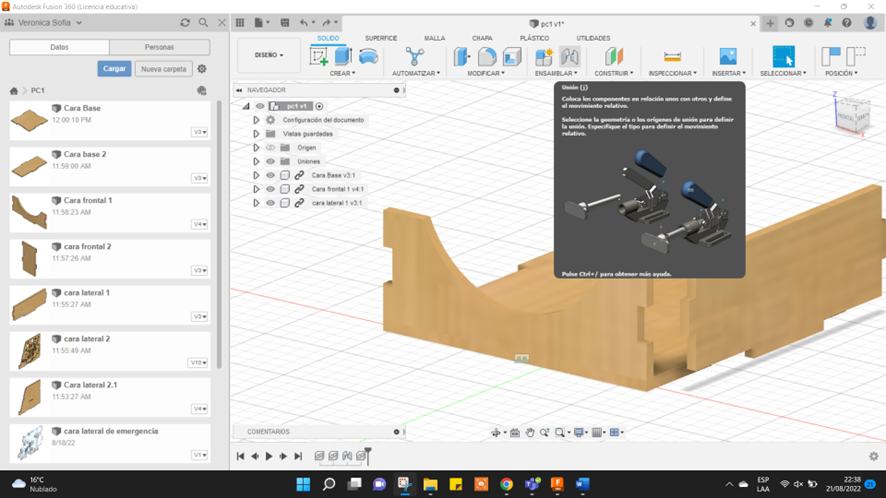Click the Insertar image icon
The height and width of the screenshot is (498, 886).
(x=728, y=57)
